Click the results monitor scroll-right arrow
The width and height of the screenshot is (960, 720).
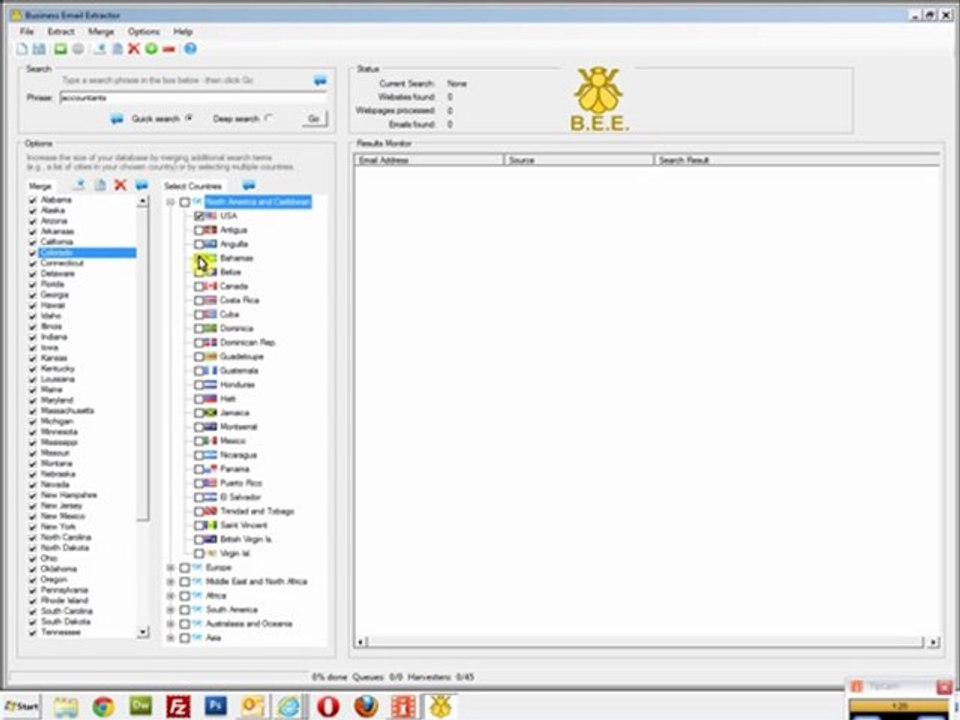[933, 642]
